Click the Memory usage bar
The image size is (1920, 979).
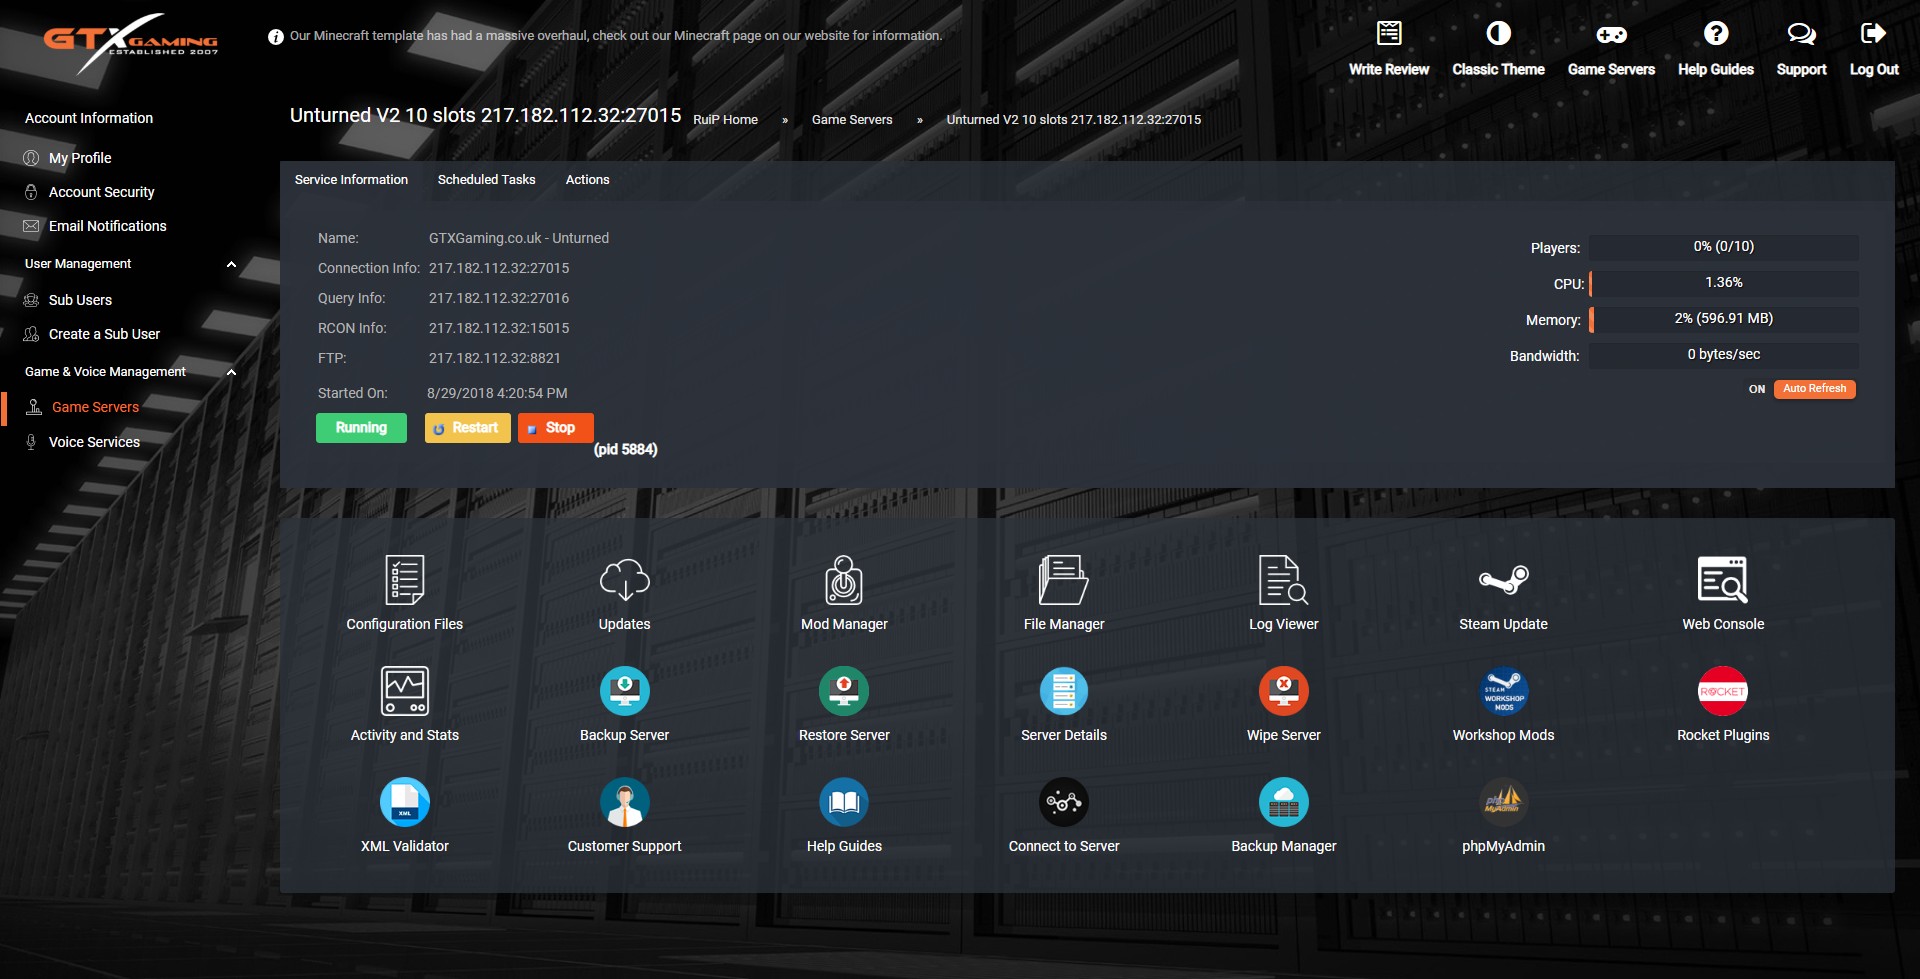tap(1723, 319)
